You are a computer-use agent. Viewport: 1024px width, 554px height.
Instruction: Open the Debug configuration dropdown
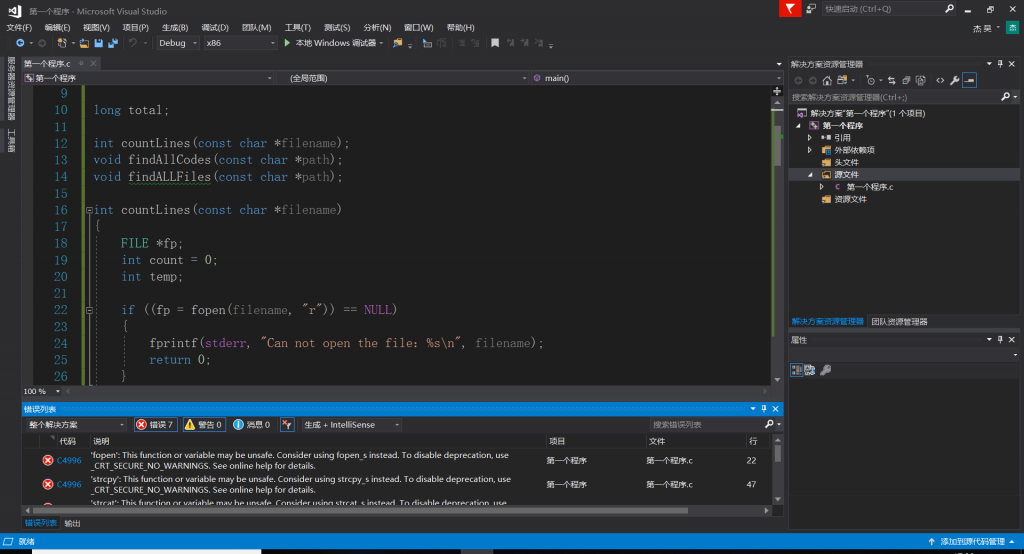(178, 43)
